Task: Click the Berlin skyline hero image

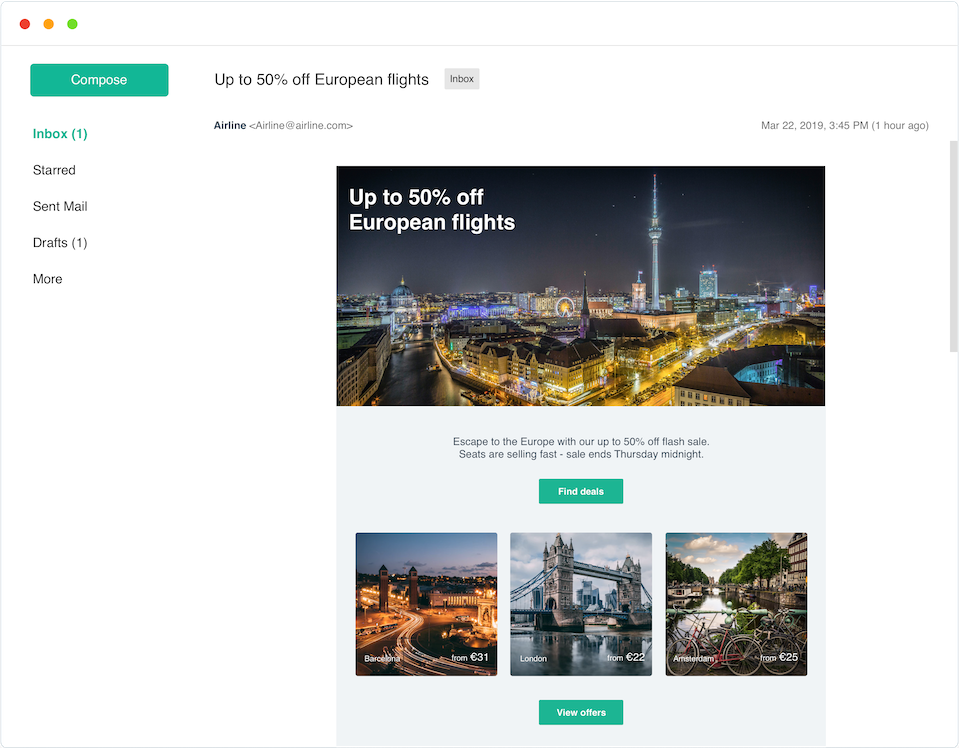Action: [580, 286]
